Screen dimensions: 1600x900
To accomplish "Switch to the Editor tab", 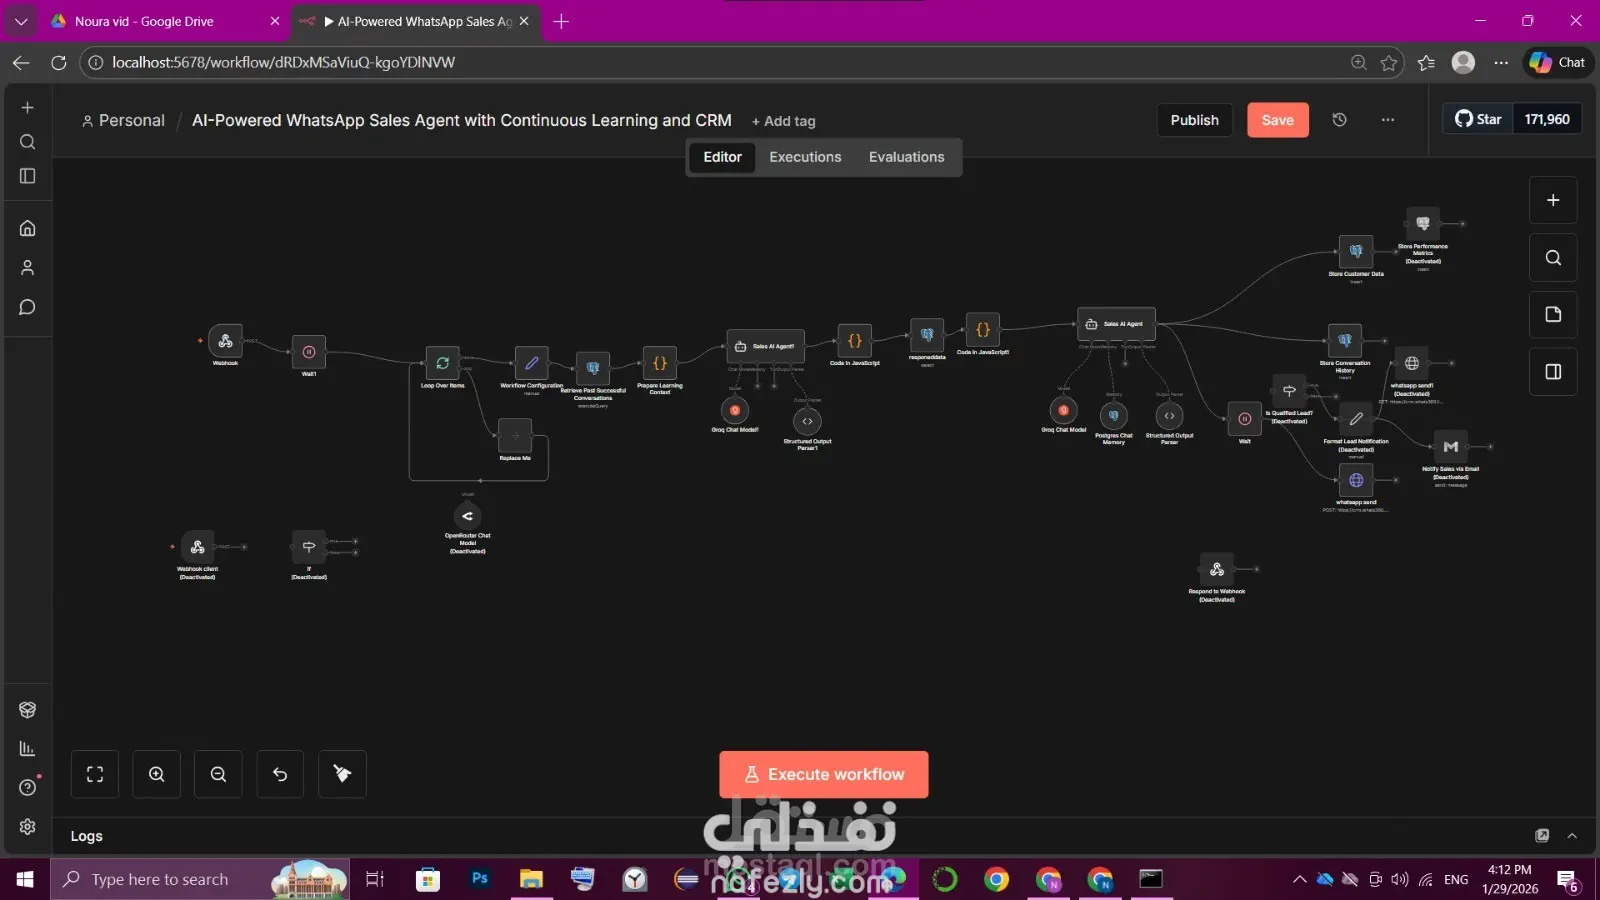I will [x=722, y=157].
